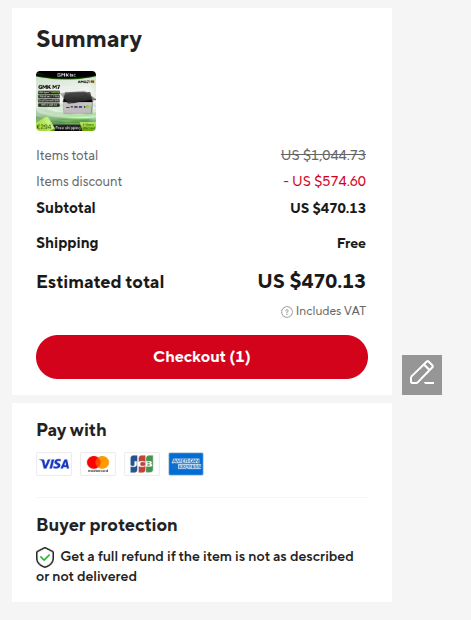This screenshot has height=620, width=471.
Task: Click the gray pencil edit icon
Action: [422, 374]
